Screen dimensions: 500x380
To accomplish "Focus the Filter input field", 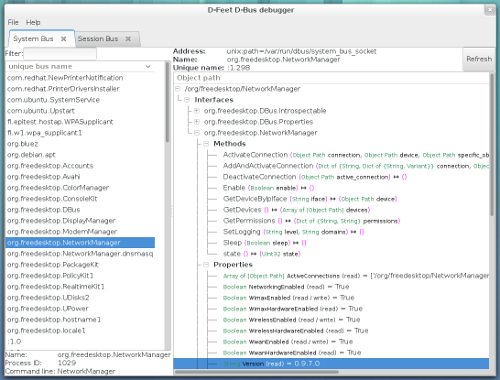I will click(x=60, y=53).
